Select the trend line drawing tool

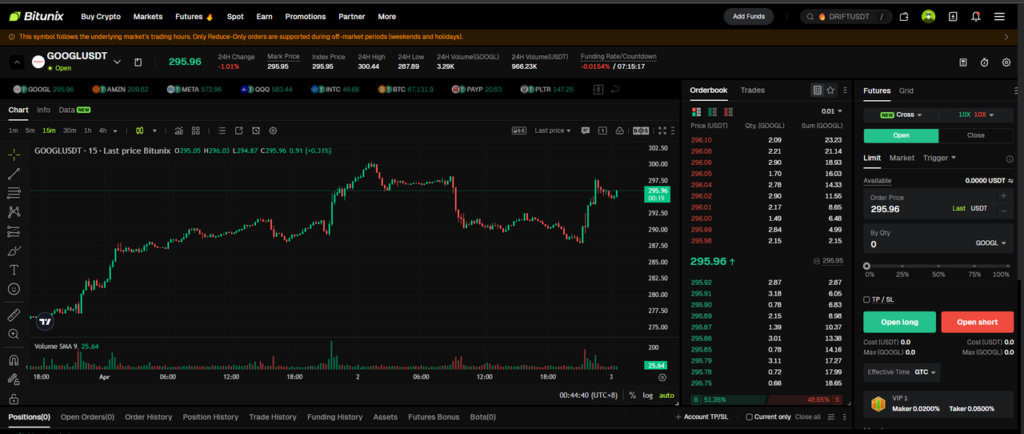[14, 174]
